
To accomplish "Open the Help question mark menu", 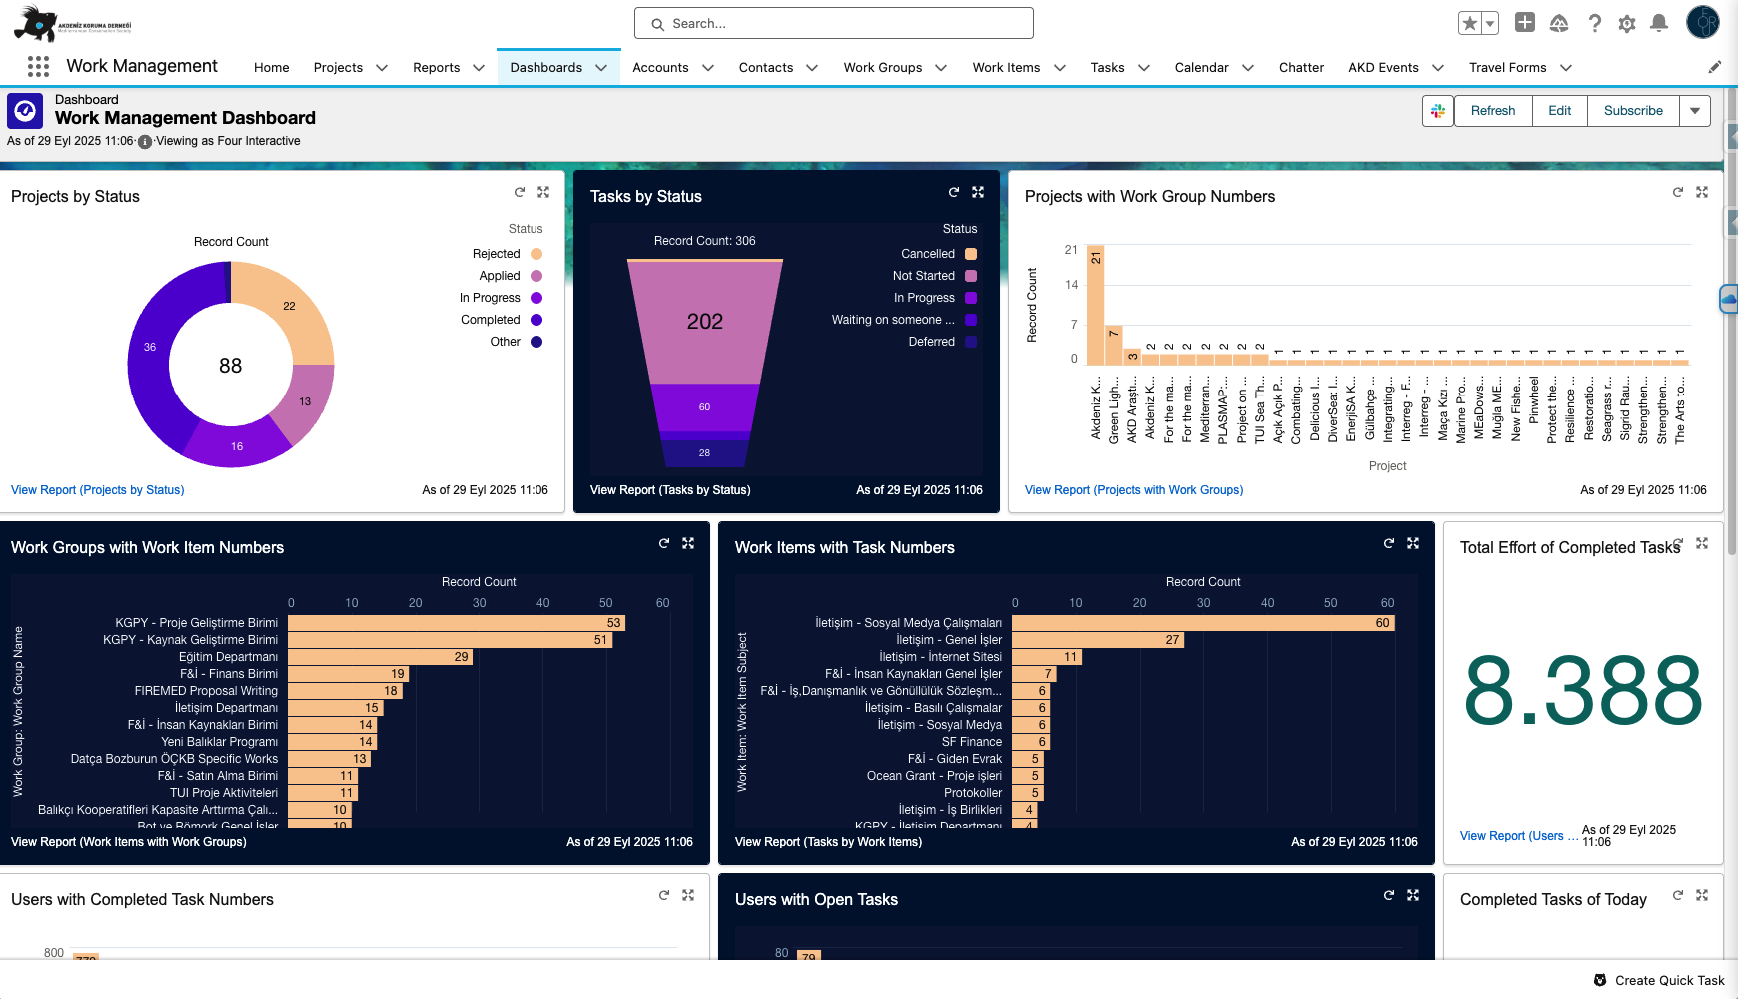I will [x=1595, y=23].
